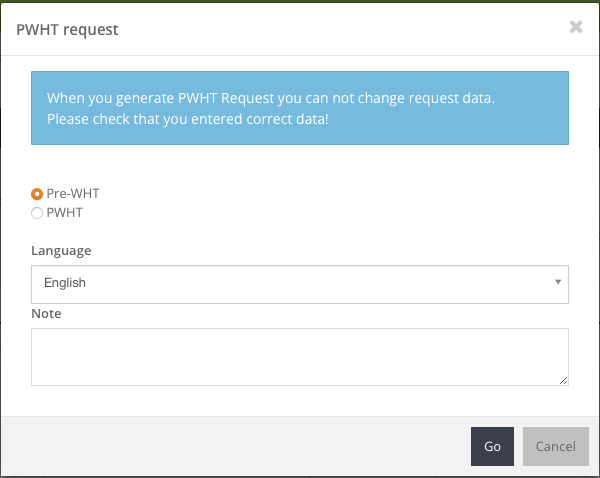Click the blue warning info box
Screen dimensions: 600x478
[299, 109]
